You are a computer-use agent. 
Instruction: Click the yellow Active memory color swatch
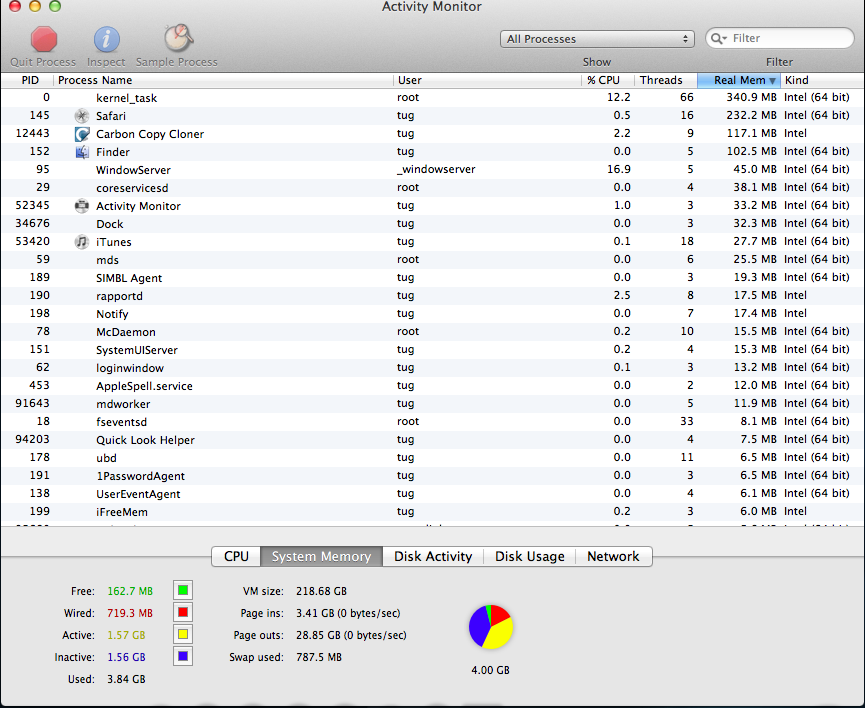point(183,635)
